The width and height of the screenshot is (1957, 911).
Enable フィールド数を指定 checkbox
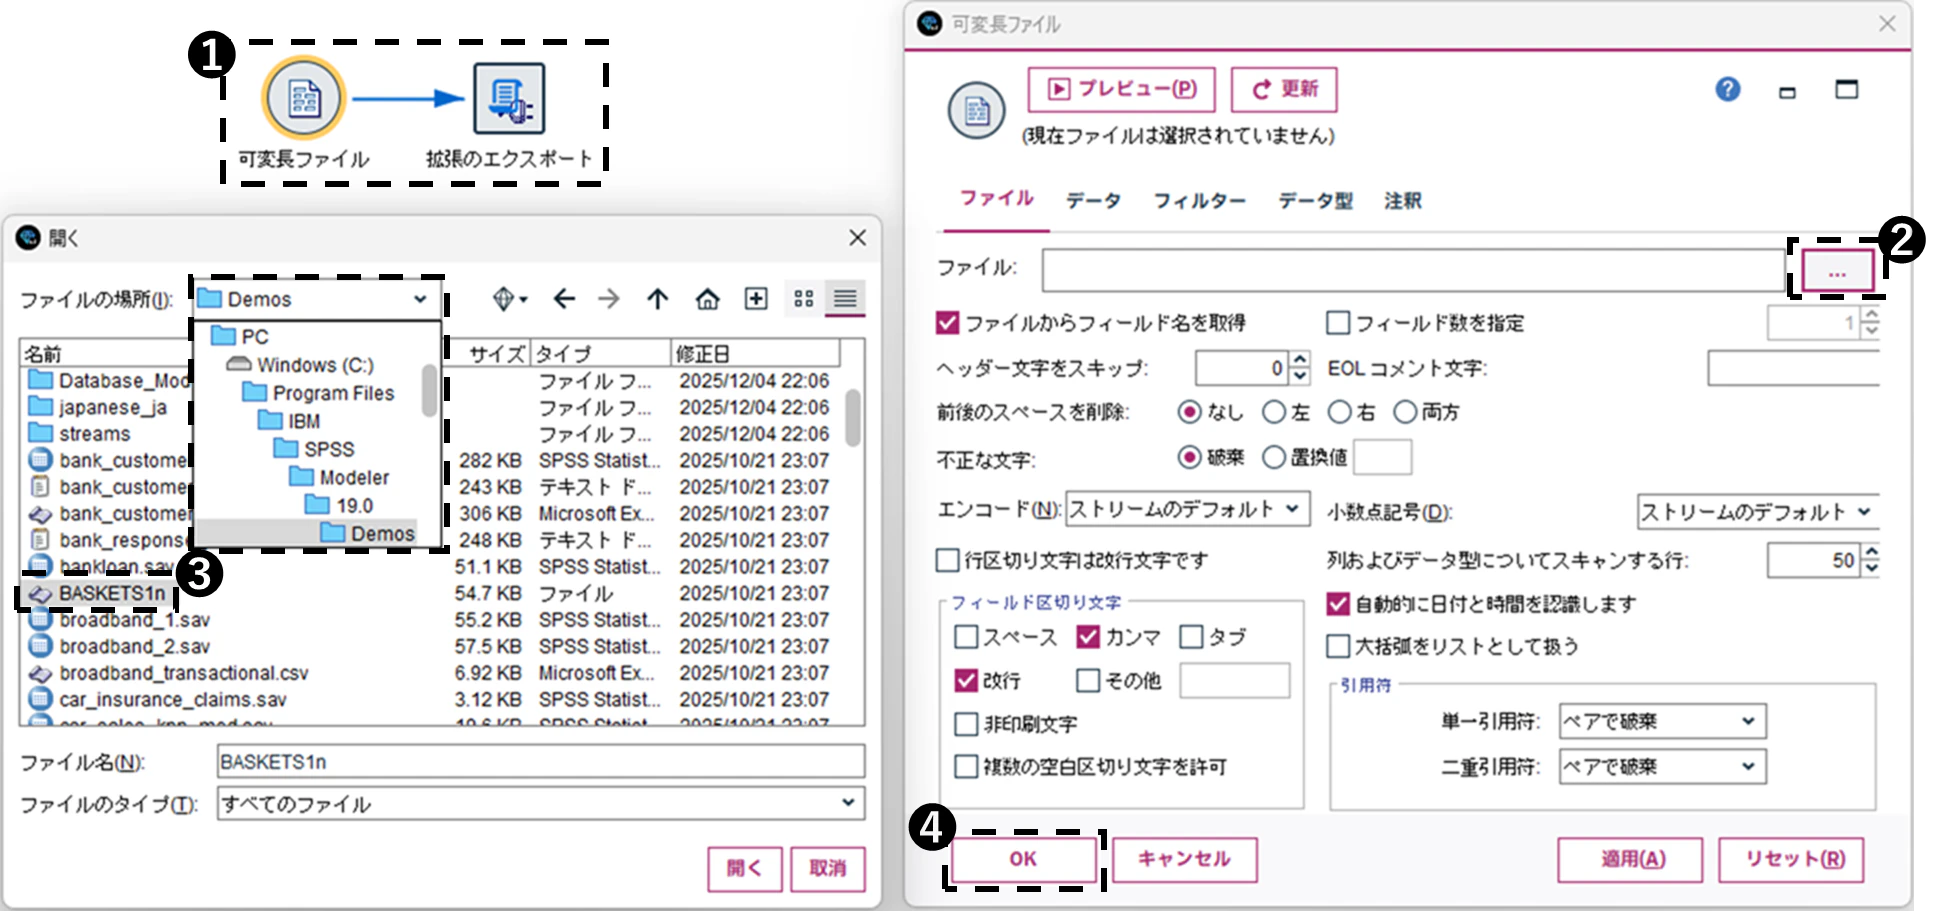tap(1337, 323)
